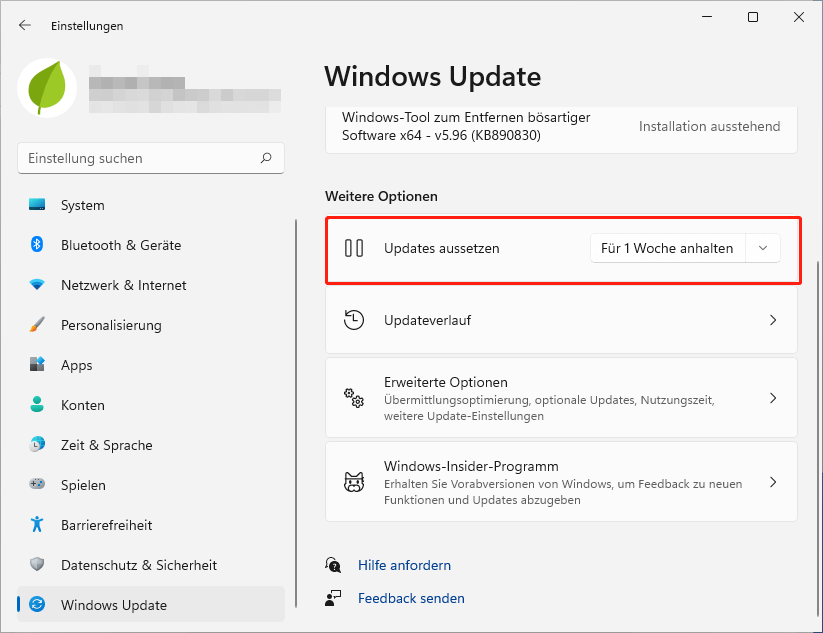Click the pause icon beside Updates aussetzen
Image resolution: width=823 pixels, height=633 pixels.
coord(354,248)
